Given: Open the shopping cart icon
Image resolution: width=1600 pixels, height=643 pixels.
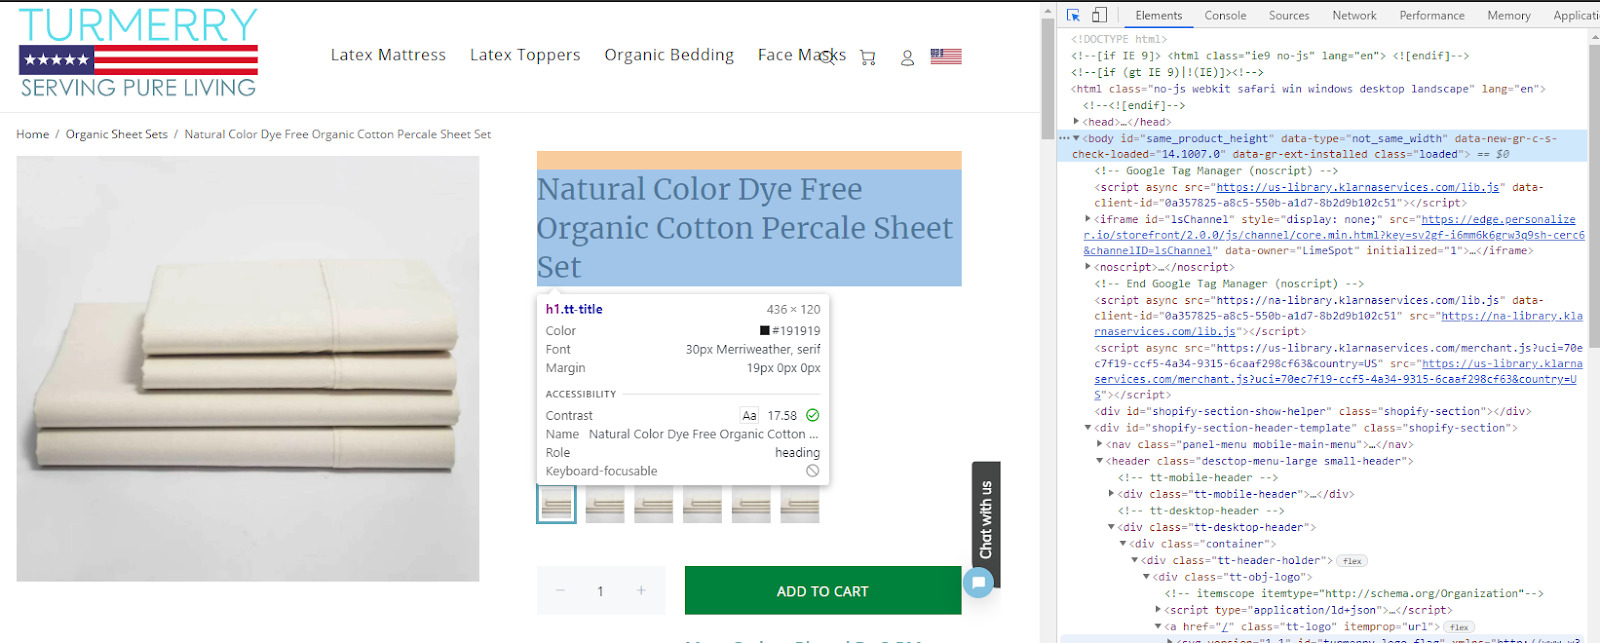Looking at the screenshot, I should click(867, 58).
